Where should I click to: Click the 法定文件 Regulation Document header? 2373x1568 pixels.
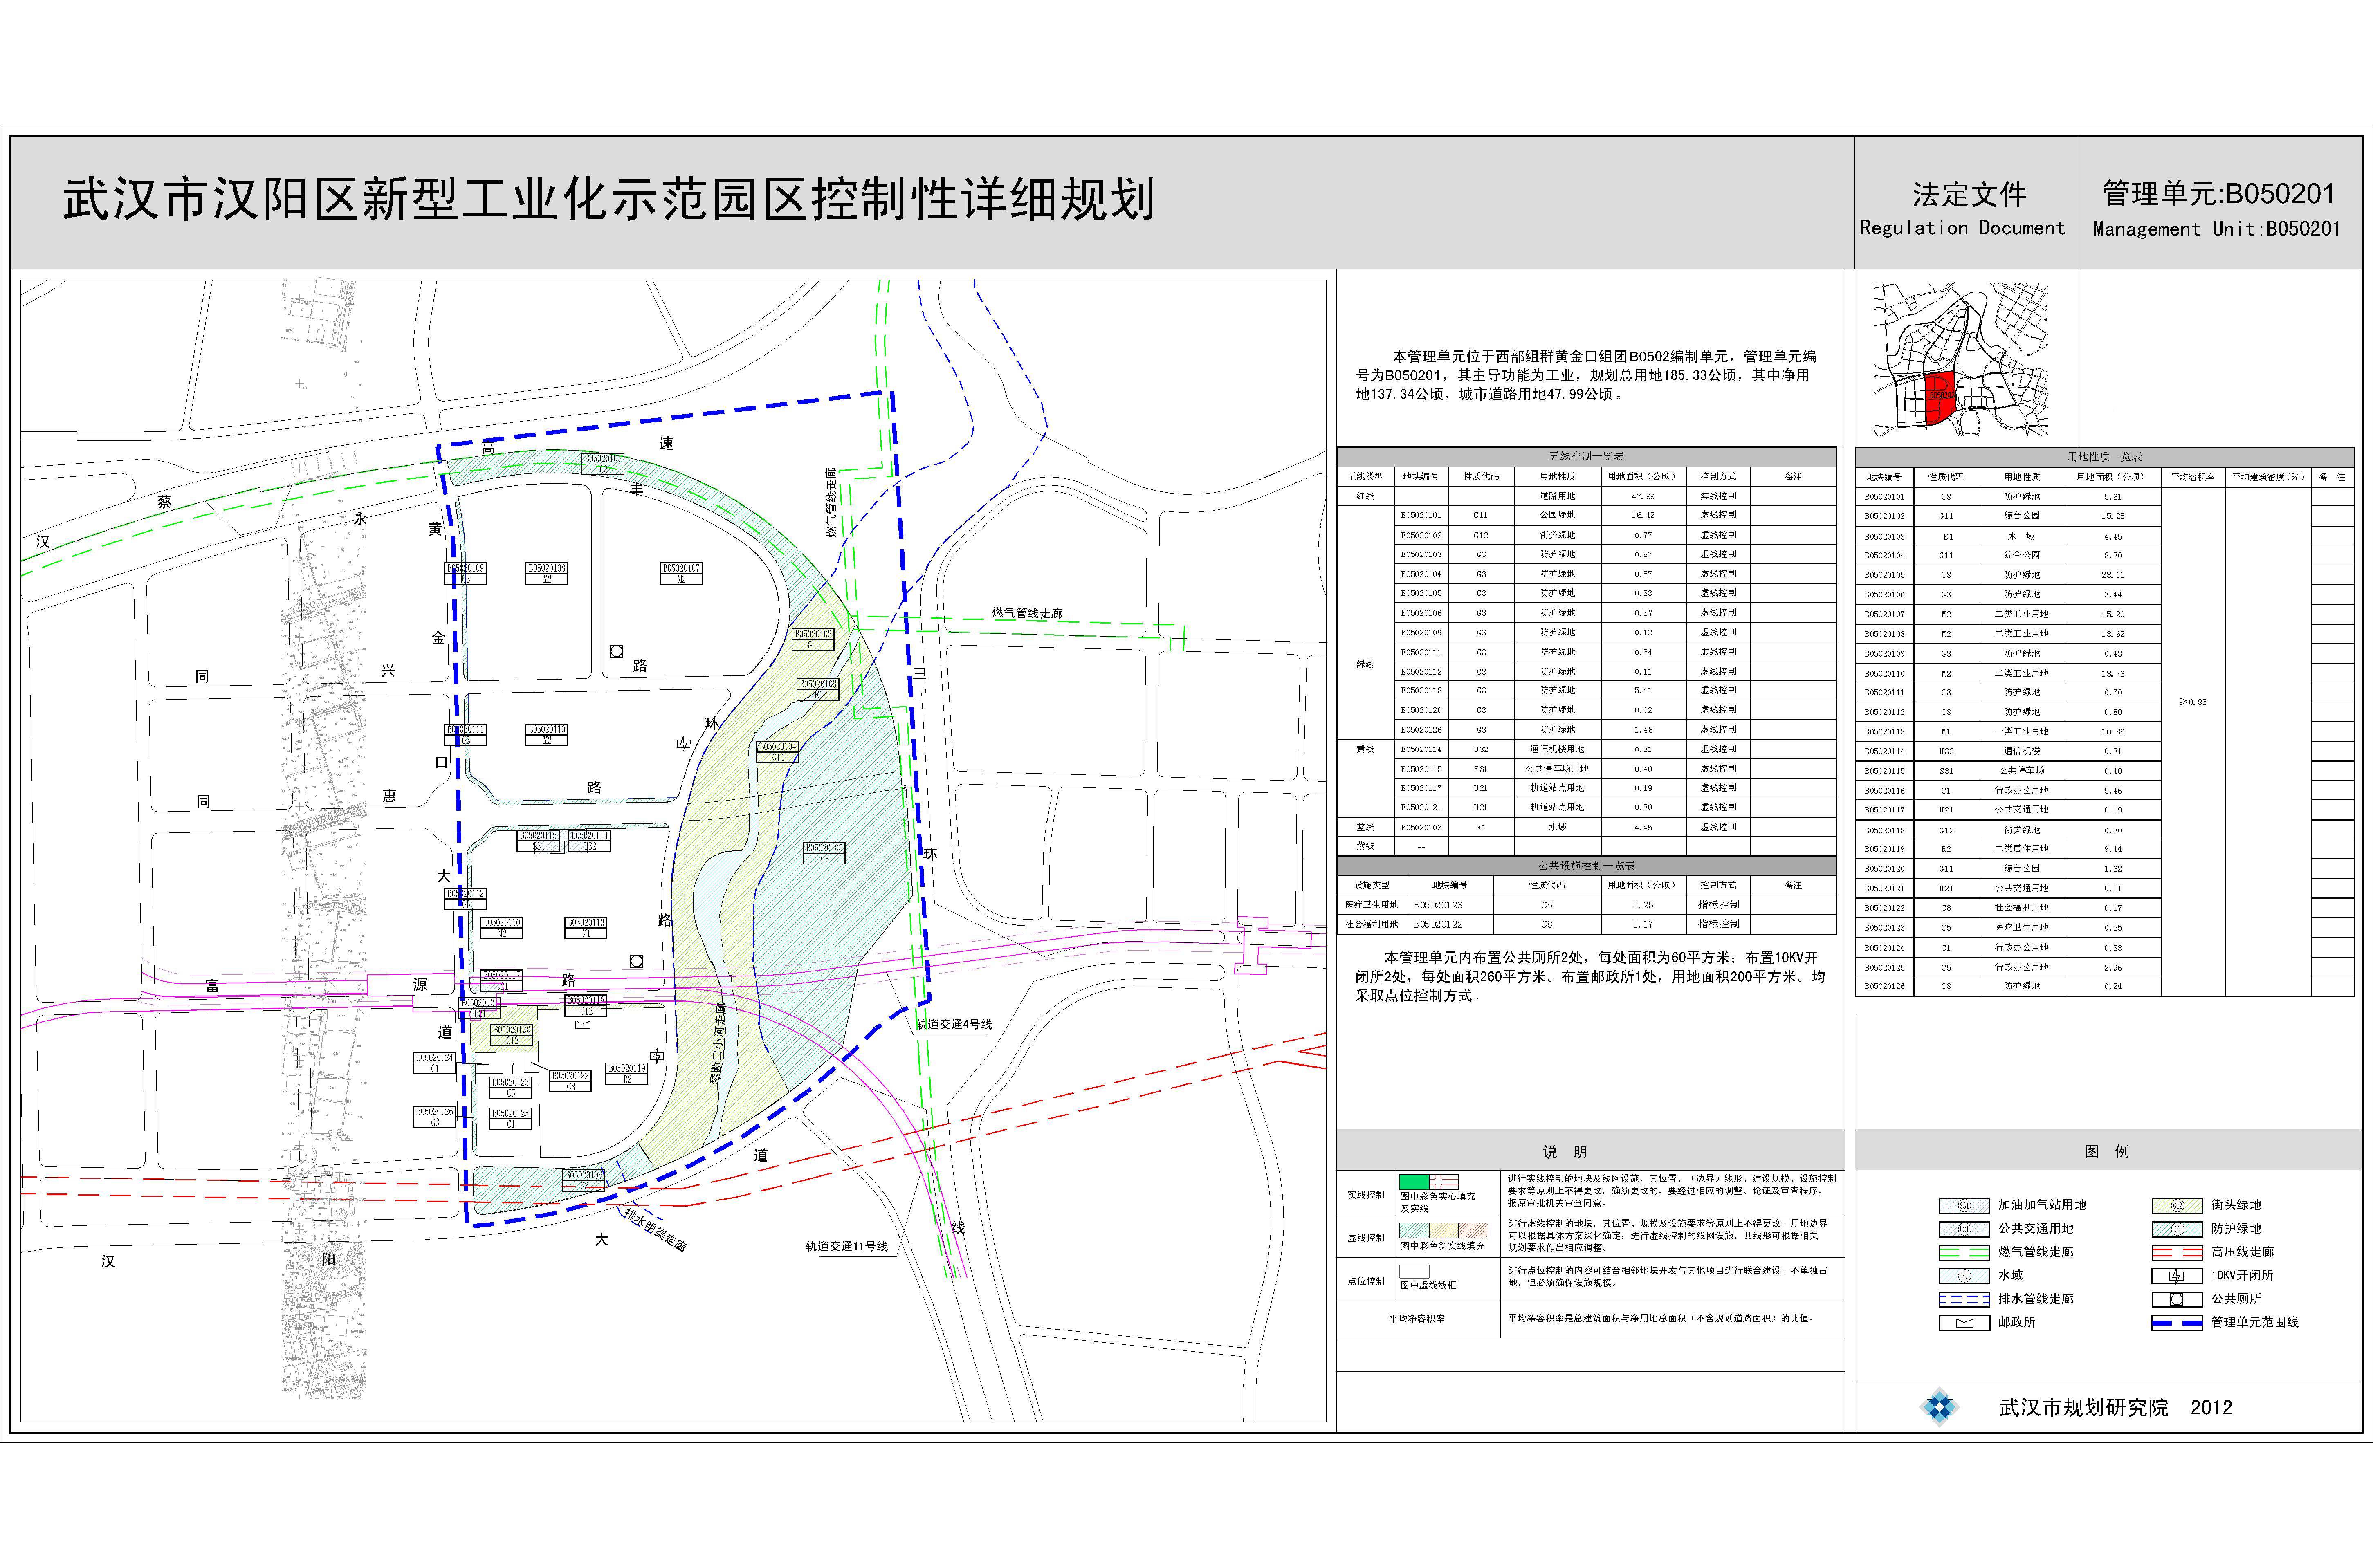1962,208
